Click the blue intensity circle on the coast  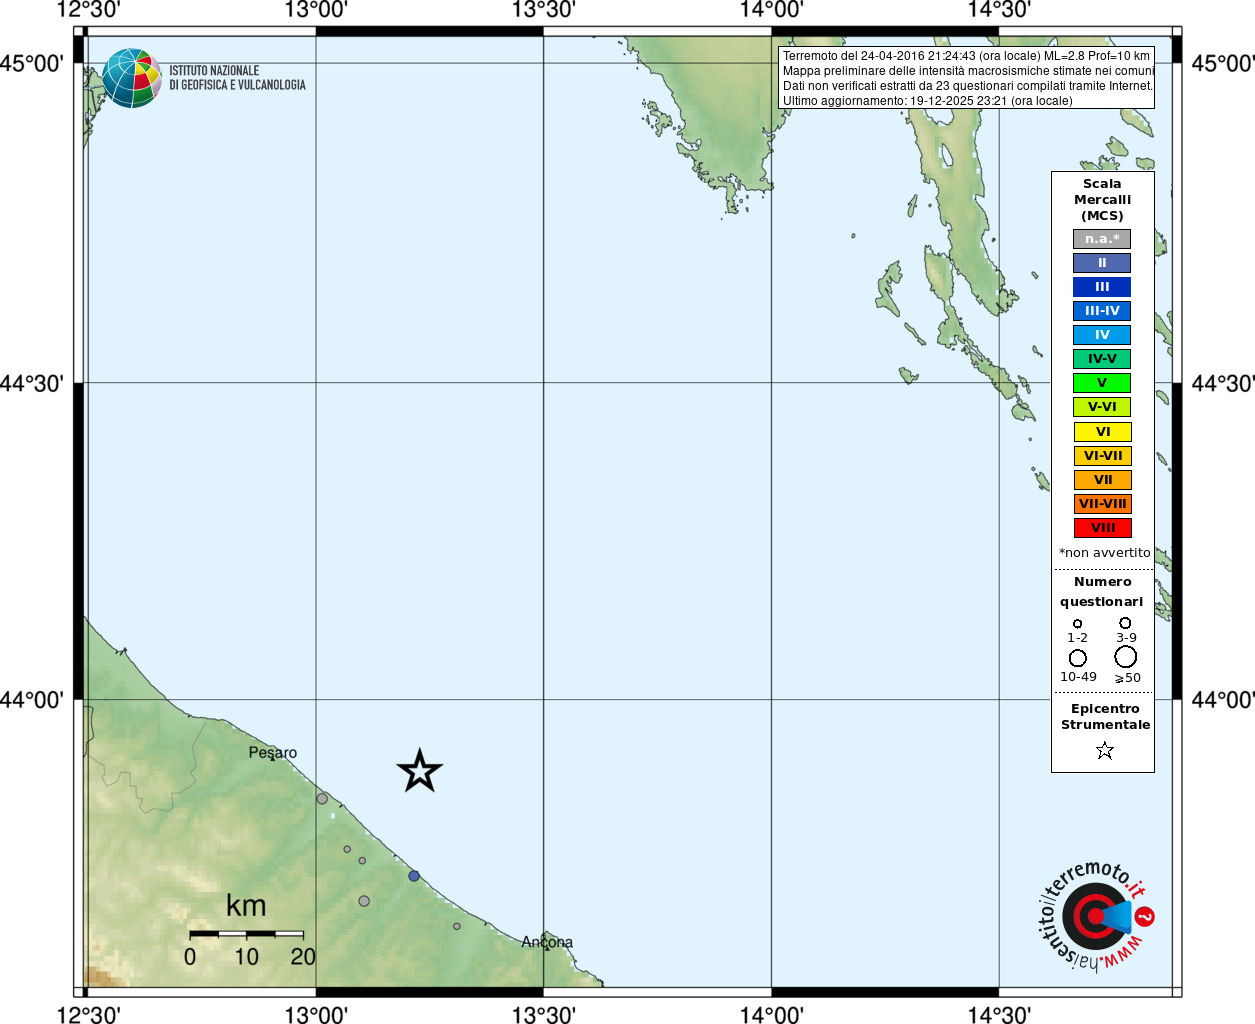(414, 876)
